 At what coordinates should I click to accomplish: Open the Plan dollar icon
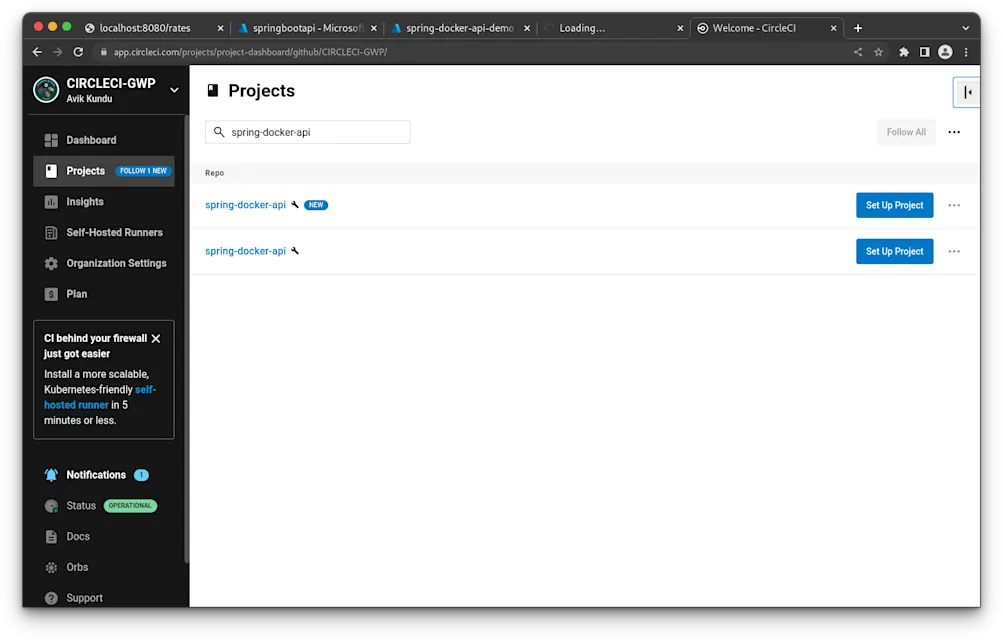pyautogui.click(x=51, y=294)
